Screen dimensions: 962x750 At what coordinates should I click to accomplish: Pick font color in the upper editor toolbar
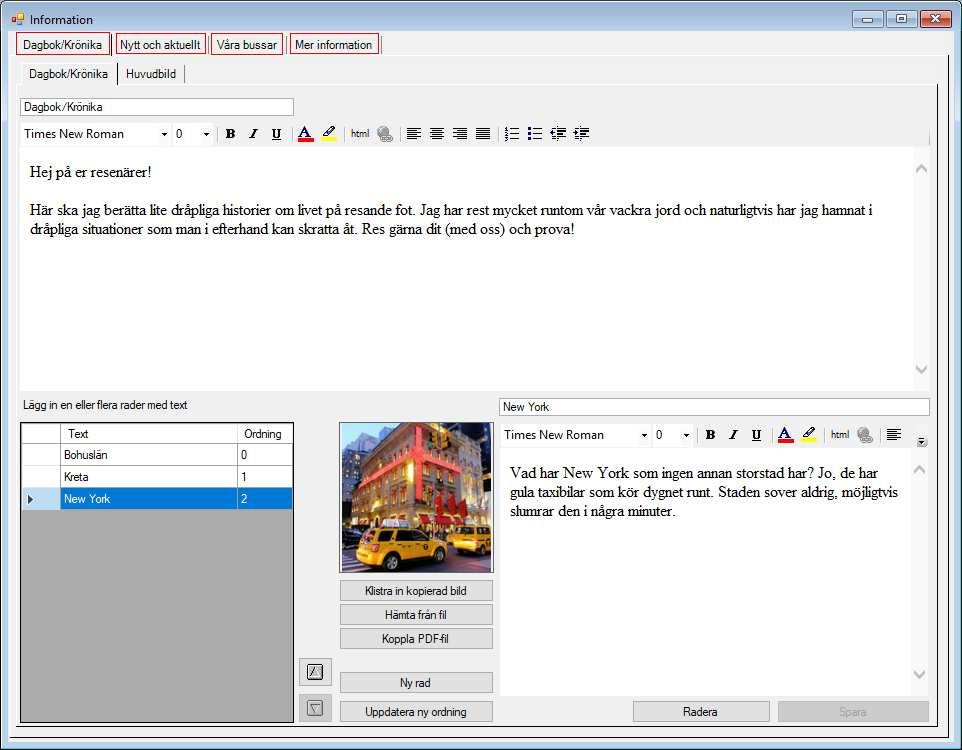tap(305, 134)
